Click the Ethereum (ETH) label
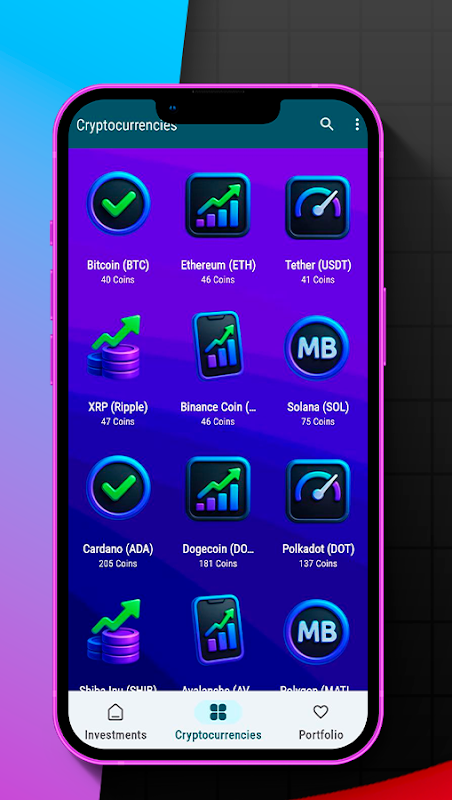The height and width of the screenshot is (800, 452). tap(218, 265)
